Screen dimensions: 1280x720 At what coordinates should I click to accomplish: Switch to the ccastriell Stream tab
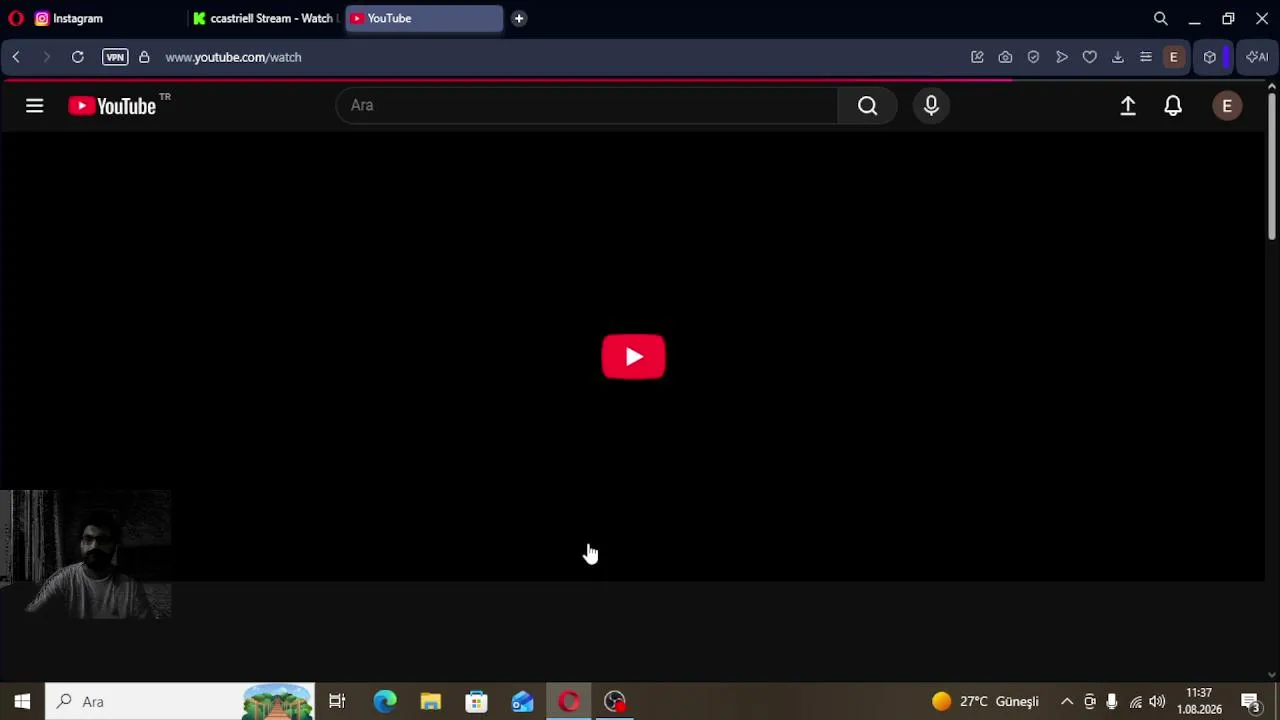(x=265, y=18)
